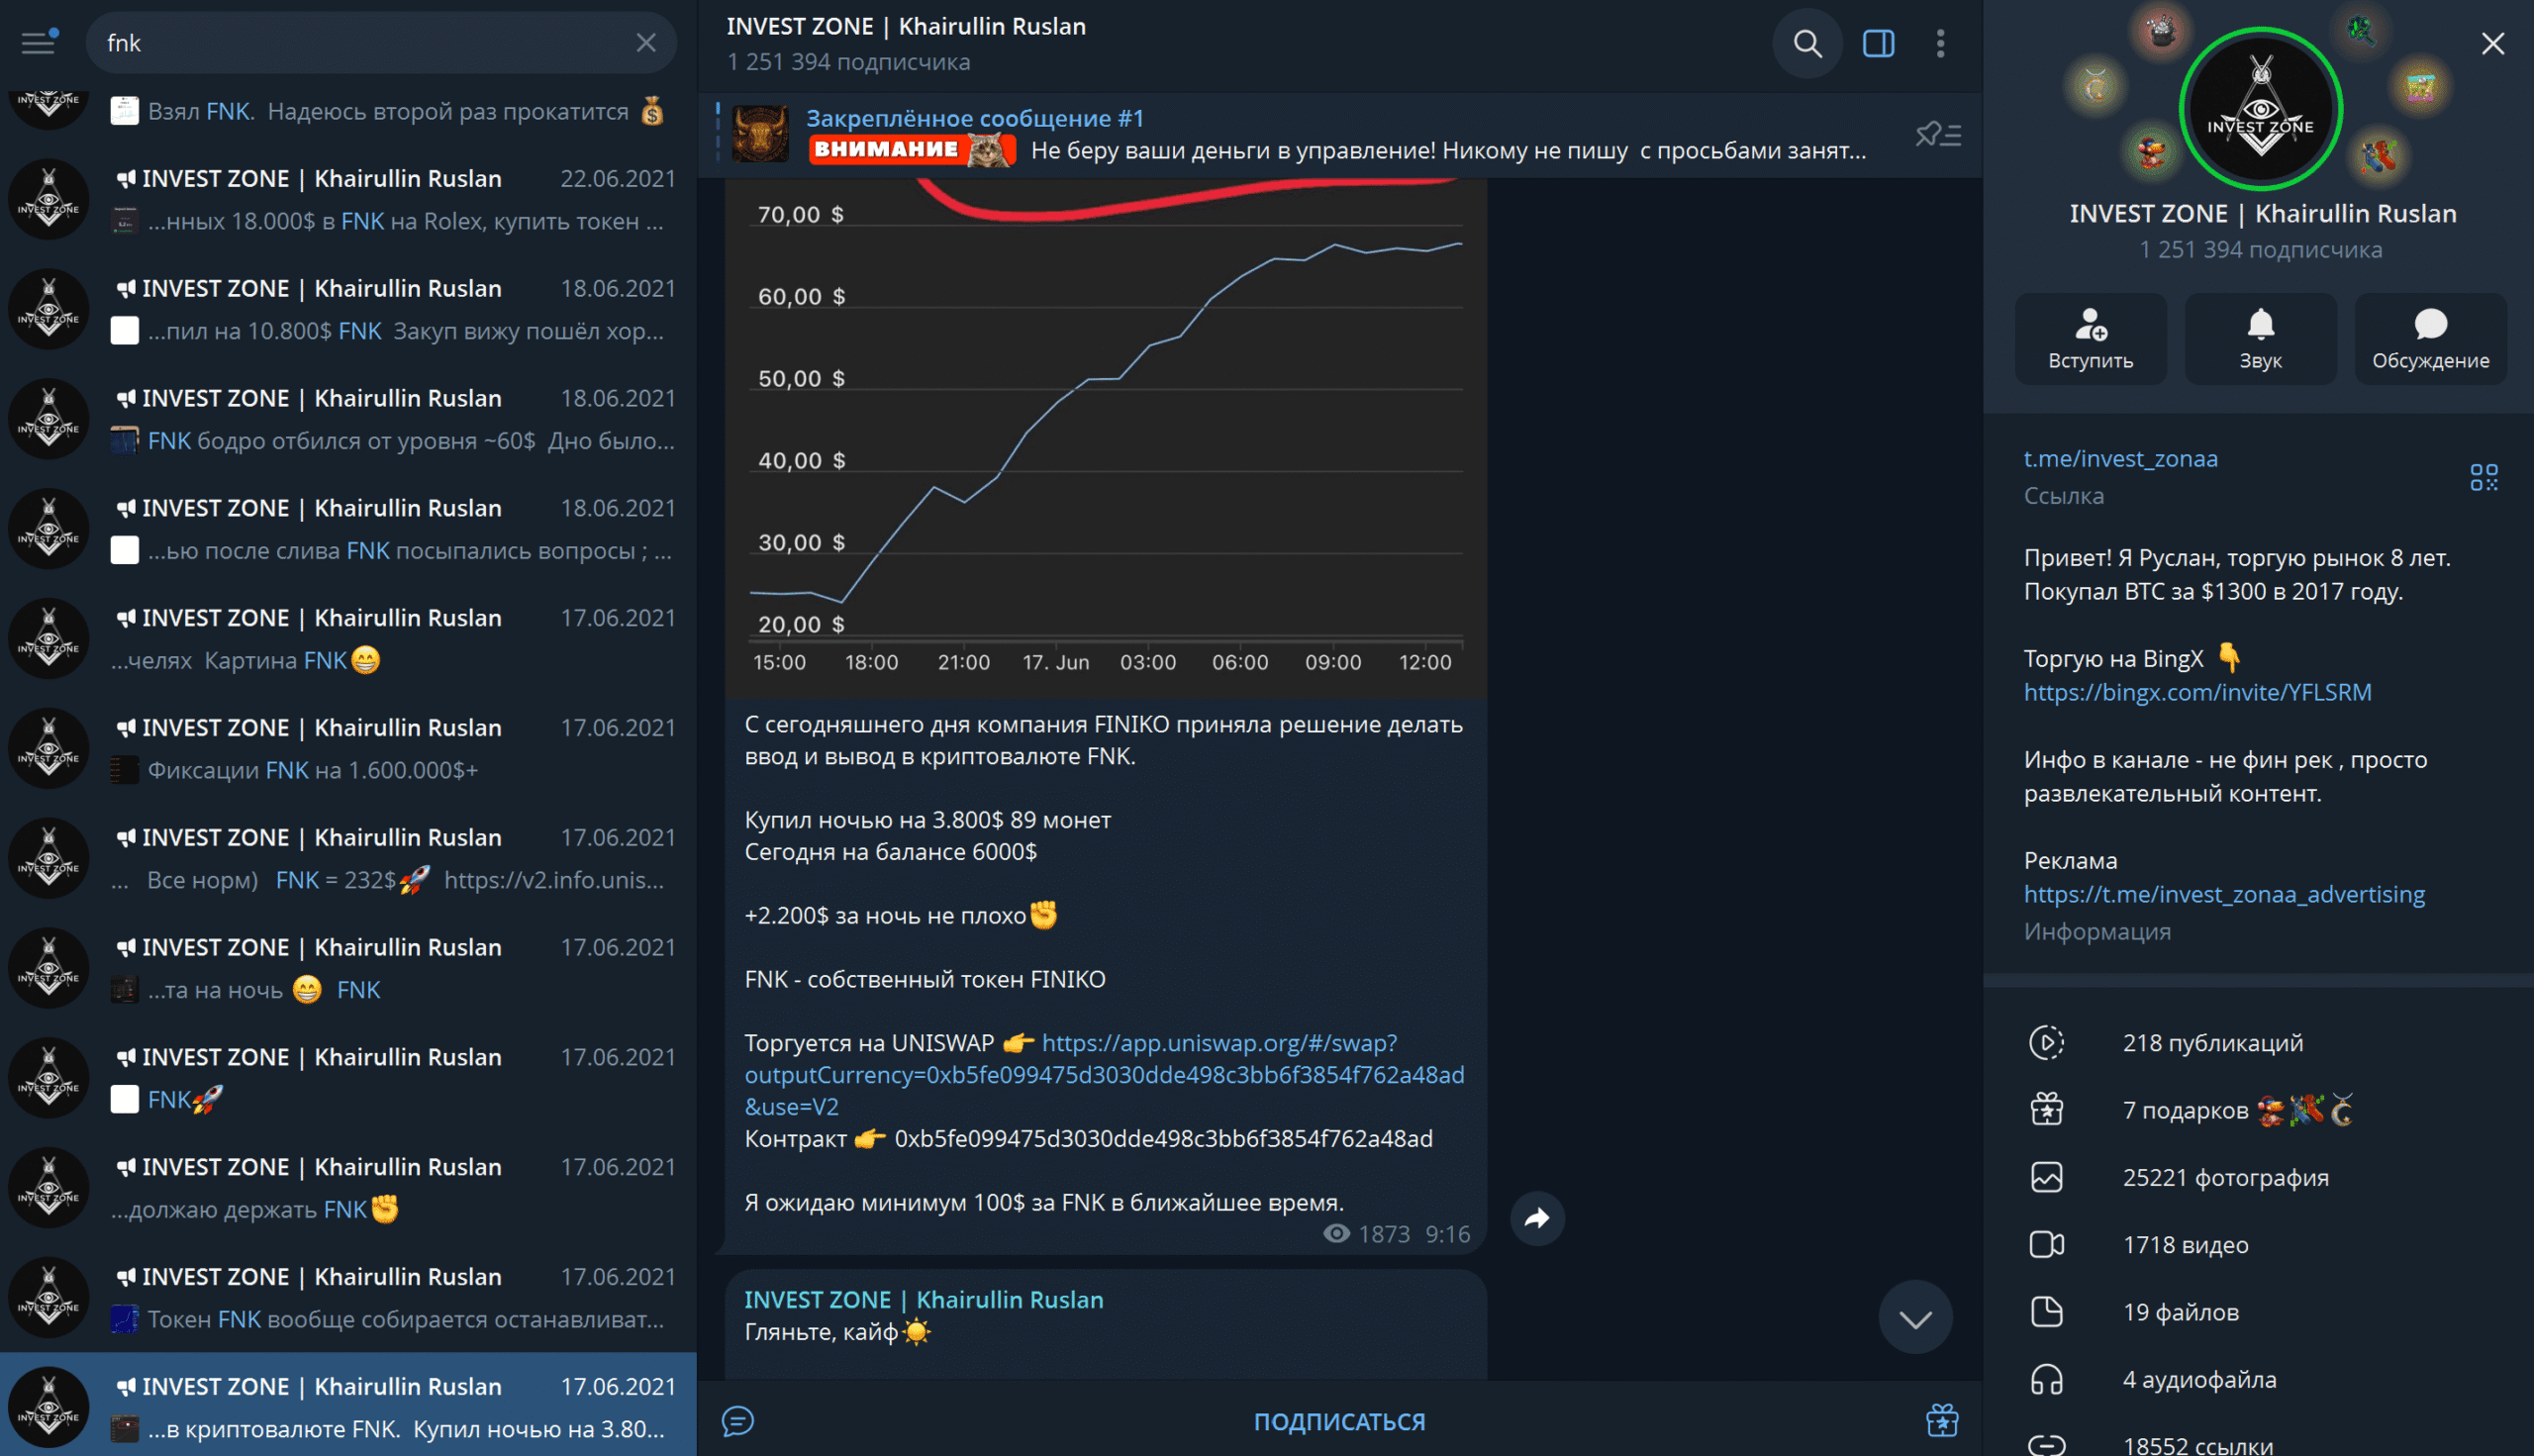Open the 1718 видео section
The height and width of the screenshot is (1456, 2534).
coord(2258,1245)
